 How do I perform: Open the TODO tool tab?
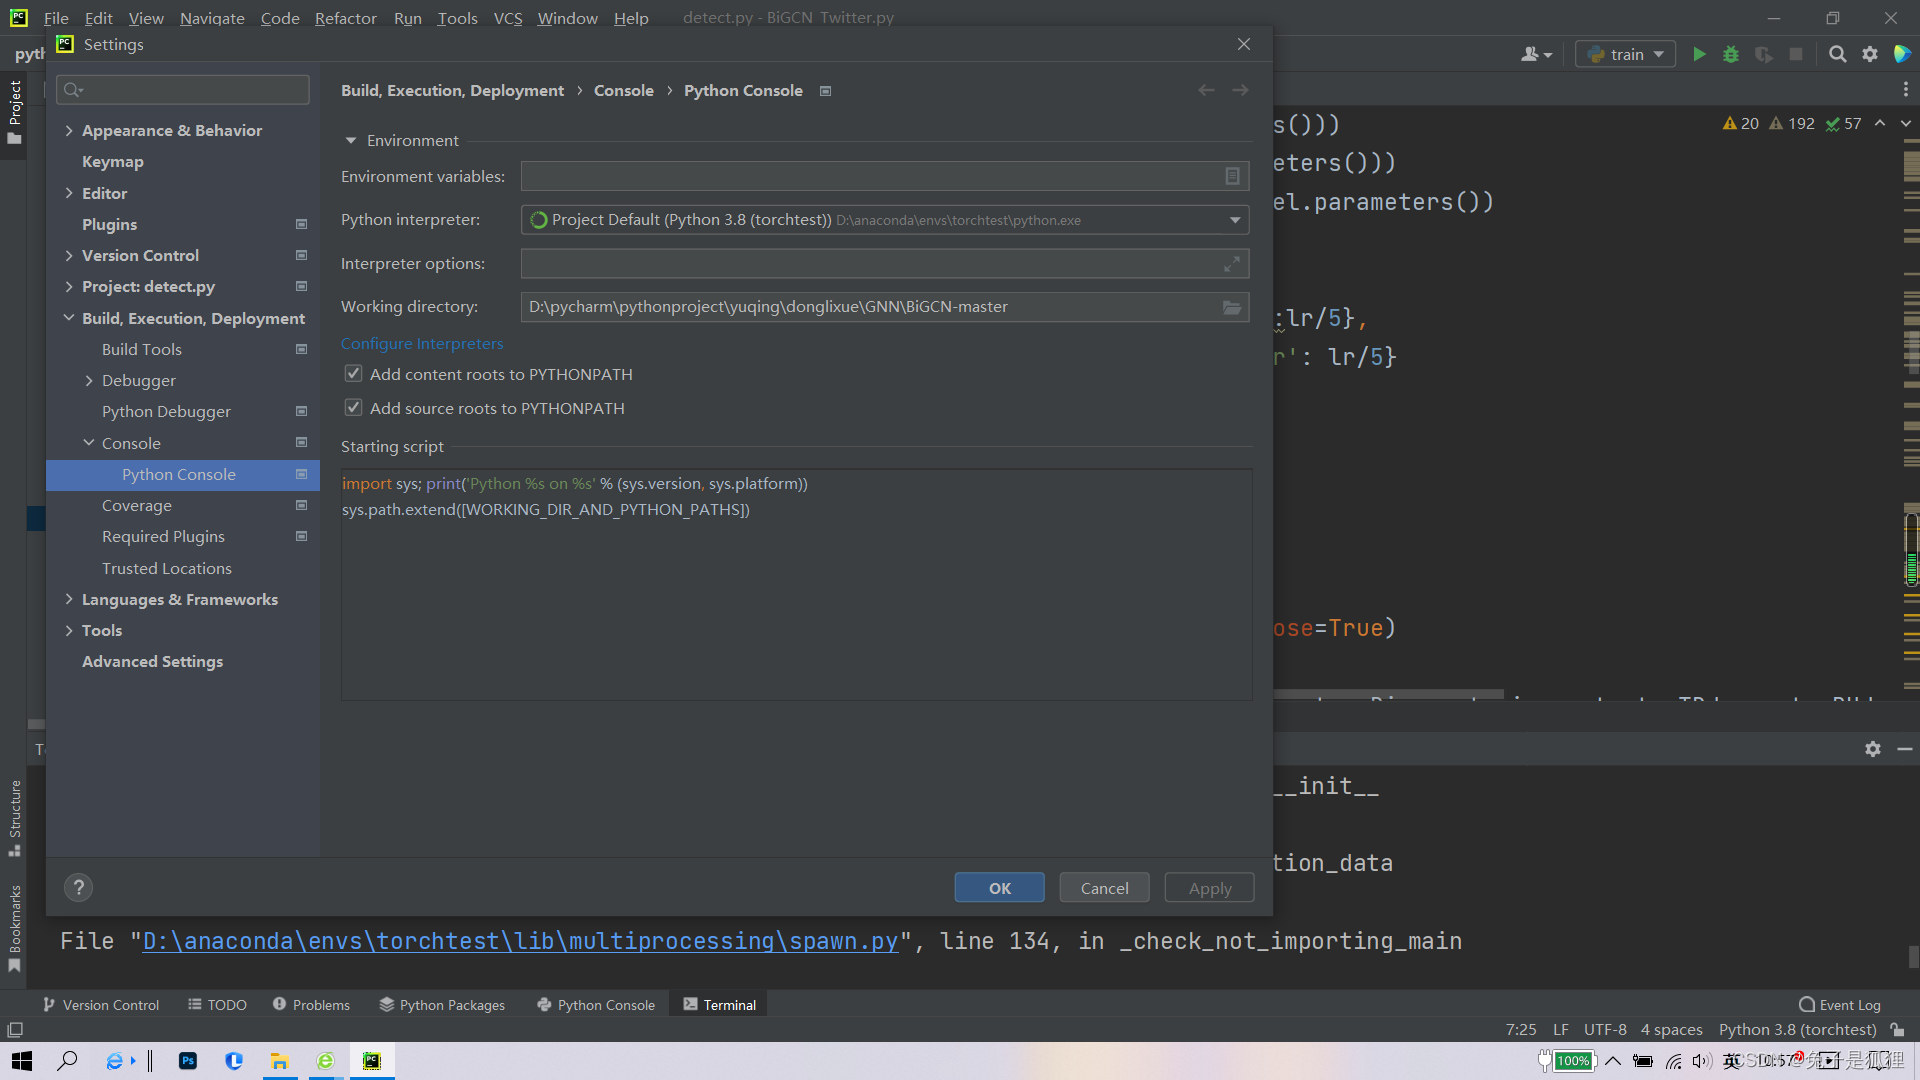217,1005
